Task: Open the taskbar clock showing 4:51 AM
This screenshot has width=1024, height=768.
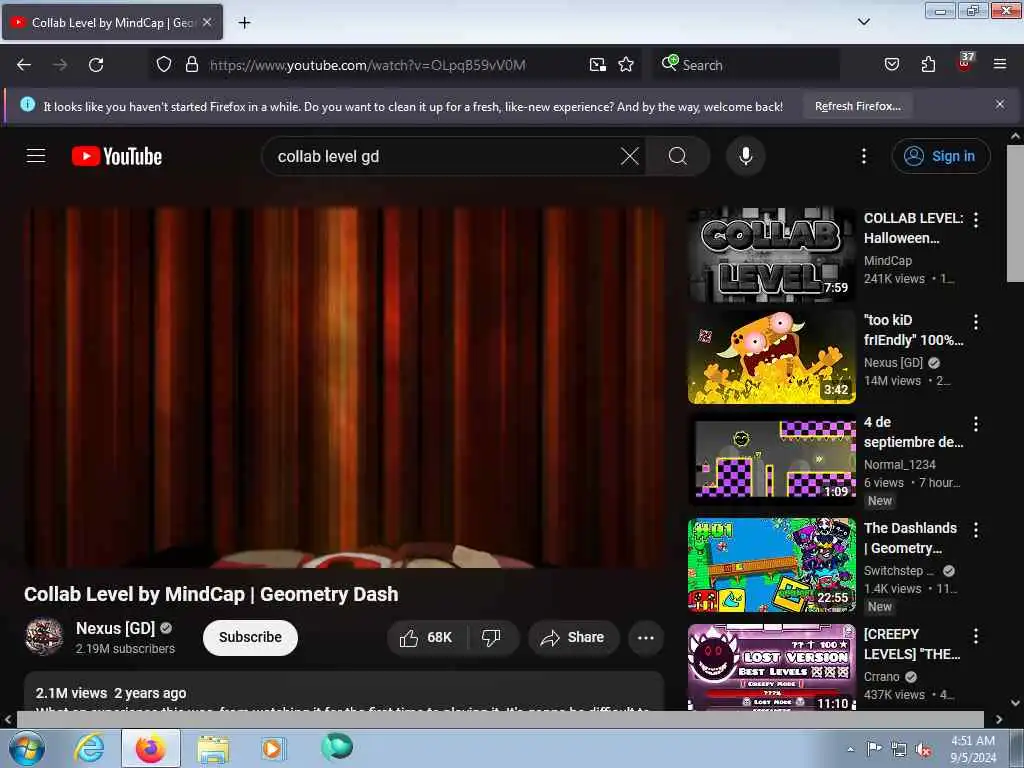Action: coord(973,749)
